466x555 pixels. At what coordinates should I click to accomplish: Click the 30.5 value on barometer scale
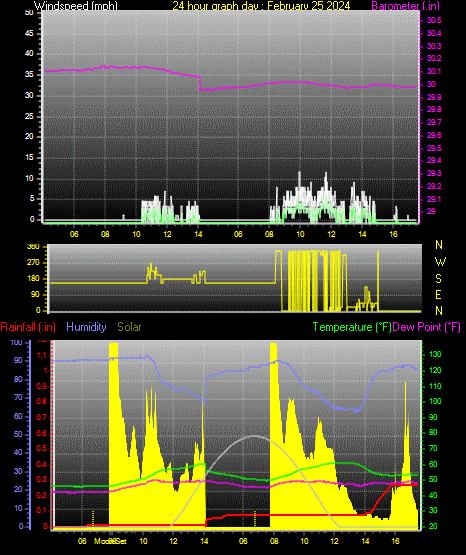434,21
